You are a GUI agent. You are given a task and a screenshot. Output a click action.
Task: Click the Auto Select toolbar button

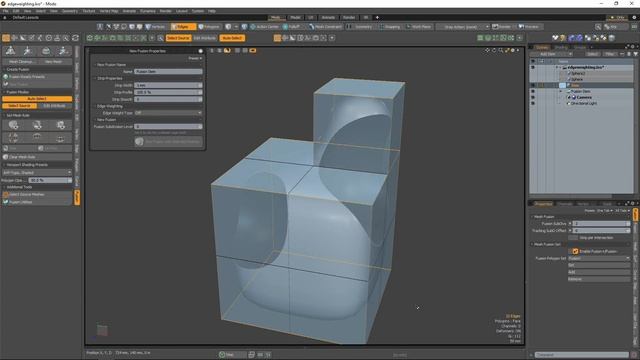coord(232,38)
